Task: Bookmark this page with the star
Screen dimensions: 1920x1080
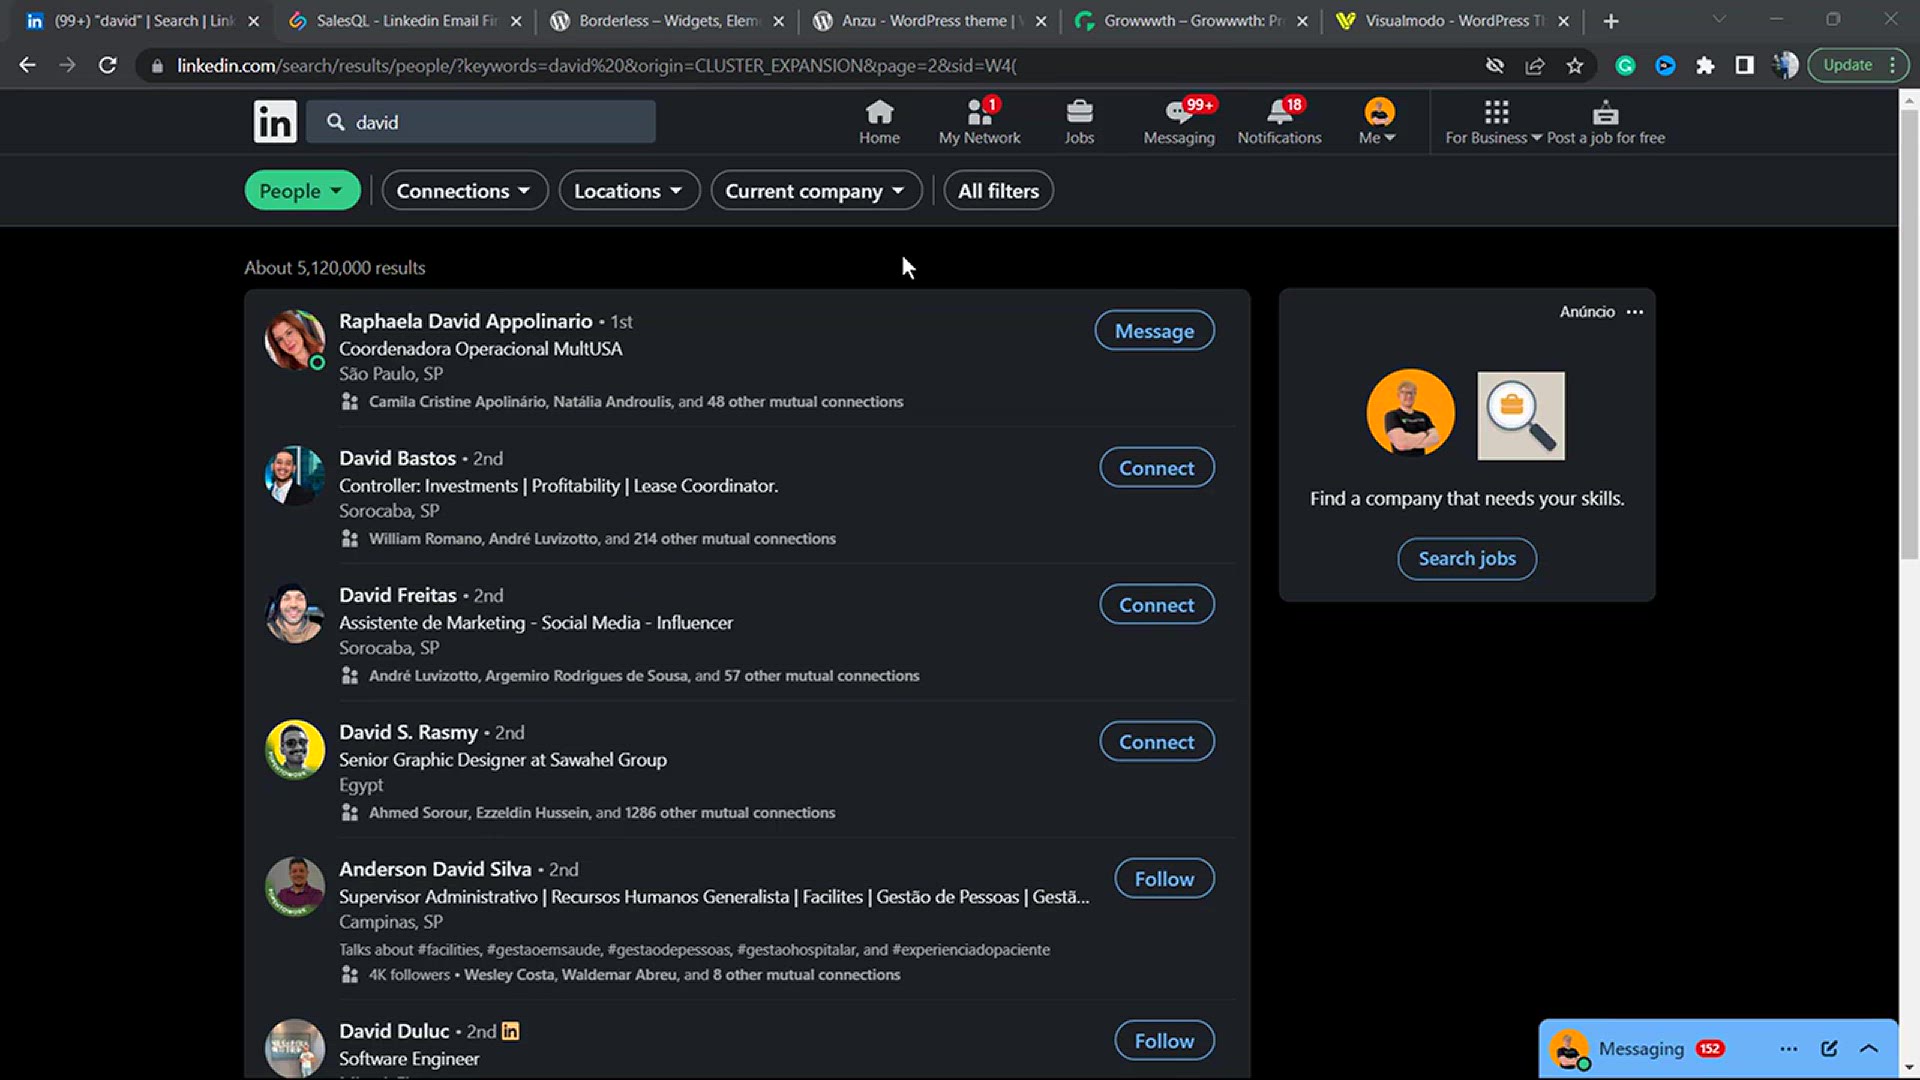Action: tap(1575, 65)
